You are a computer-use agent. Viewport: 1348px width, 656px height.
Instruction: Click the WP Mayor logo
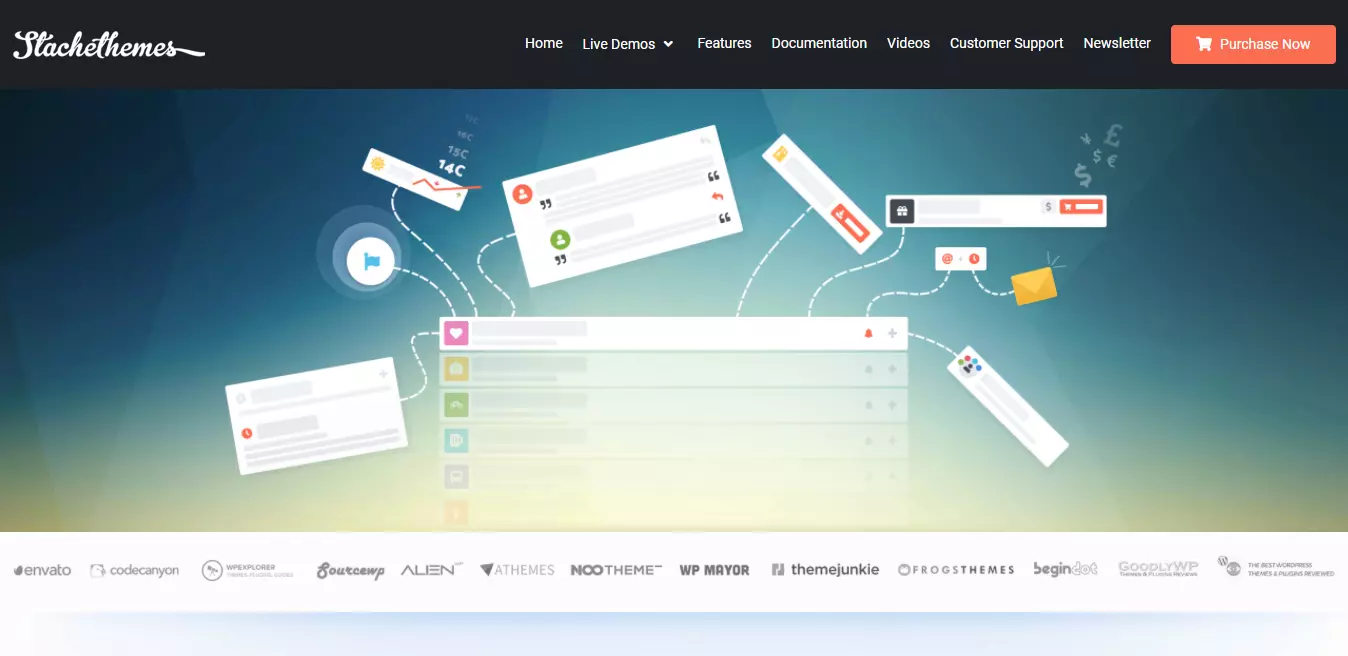click(714, 570)
